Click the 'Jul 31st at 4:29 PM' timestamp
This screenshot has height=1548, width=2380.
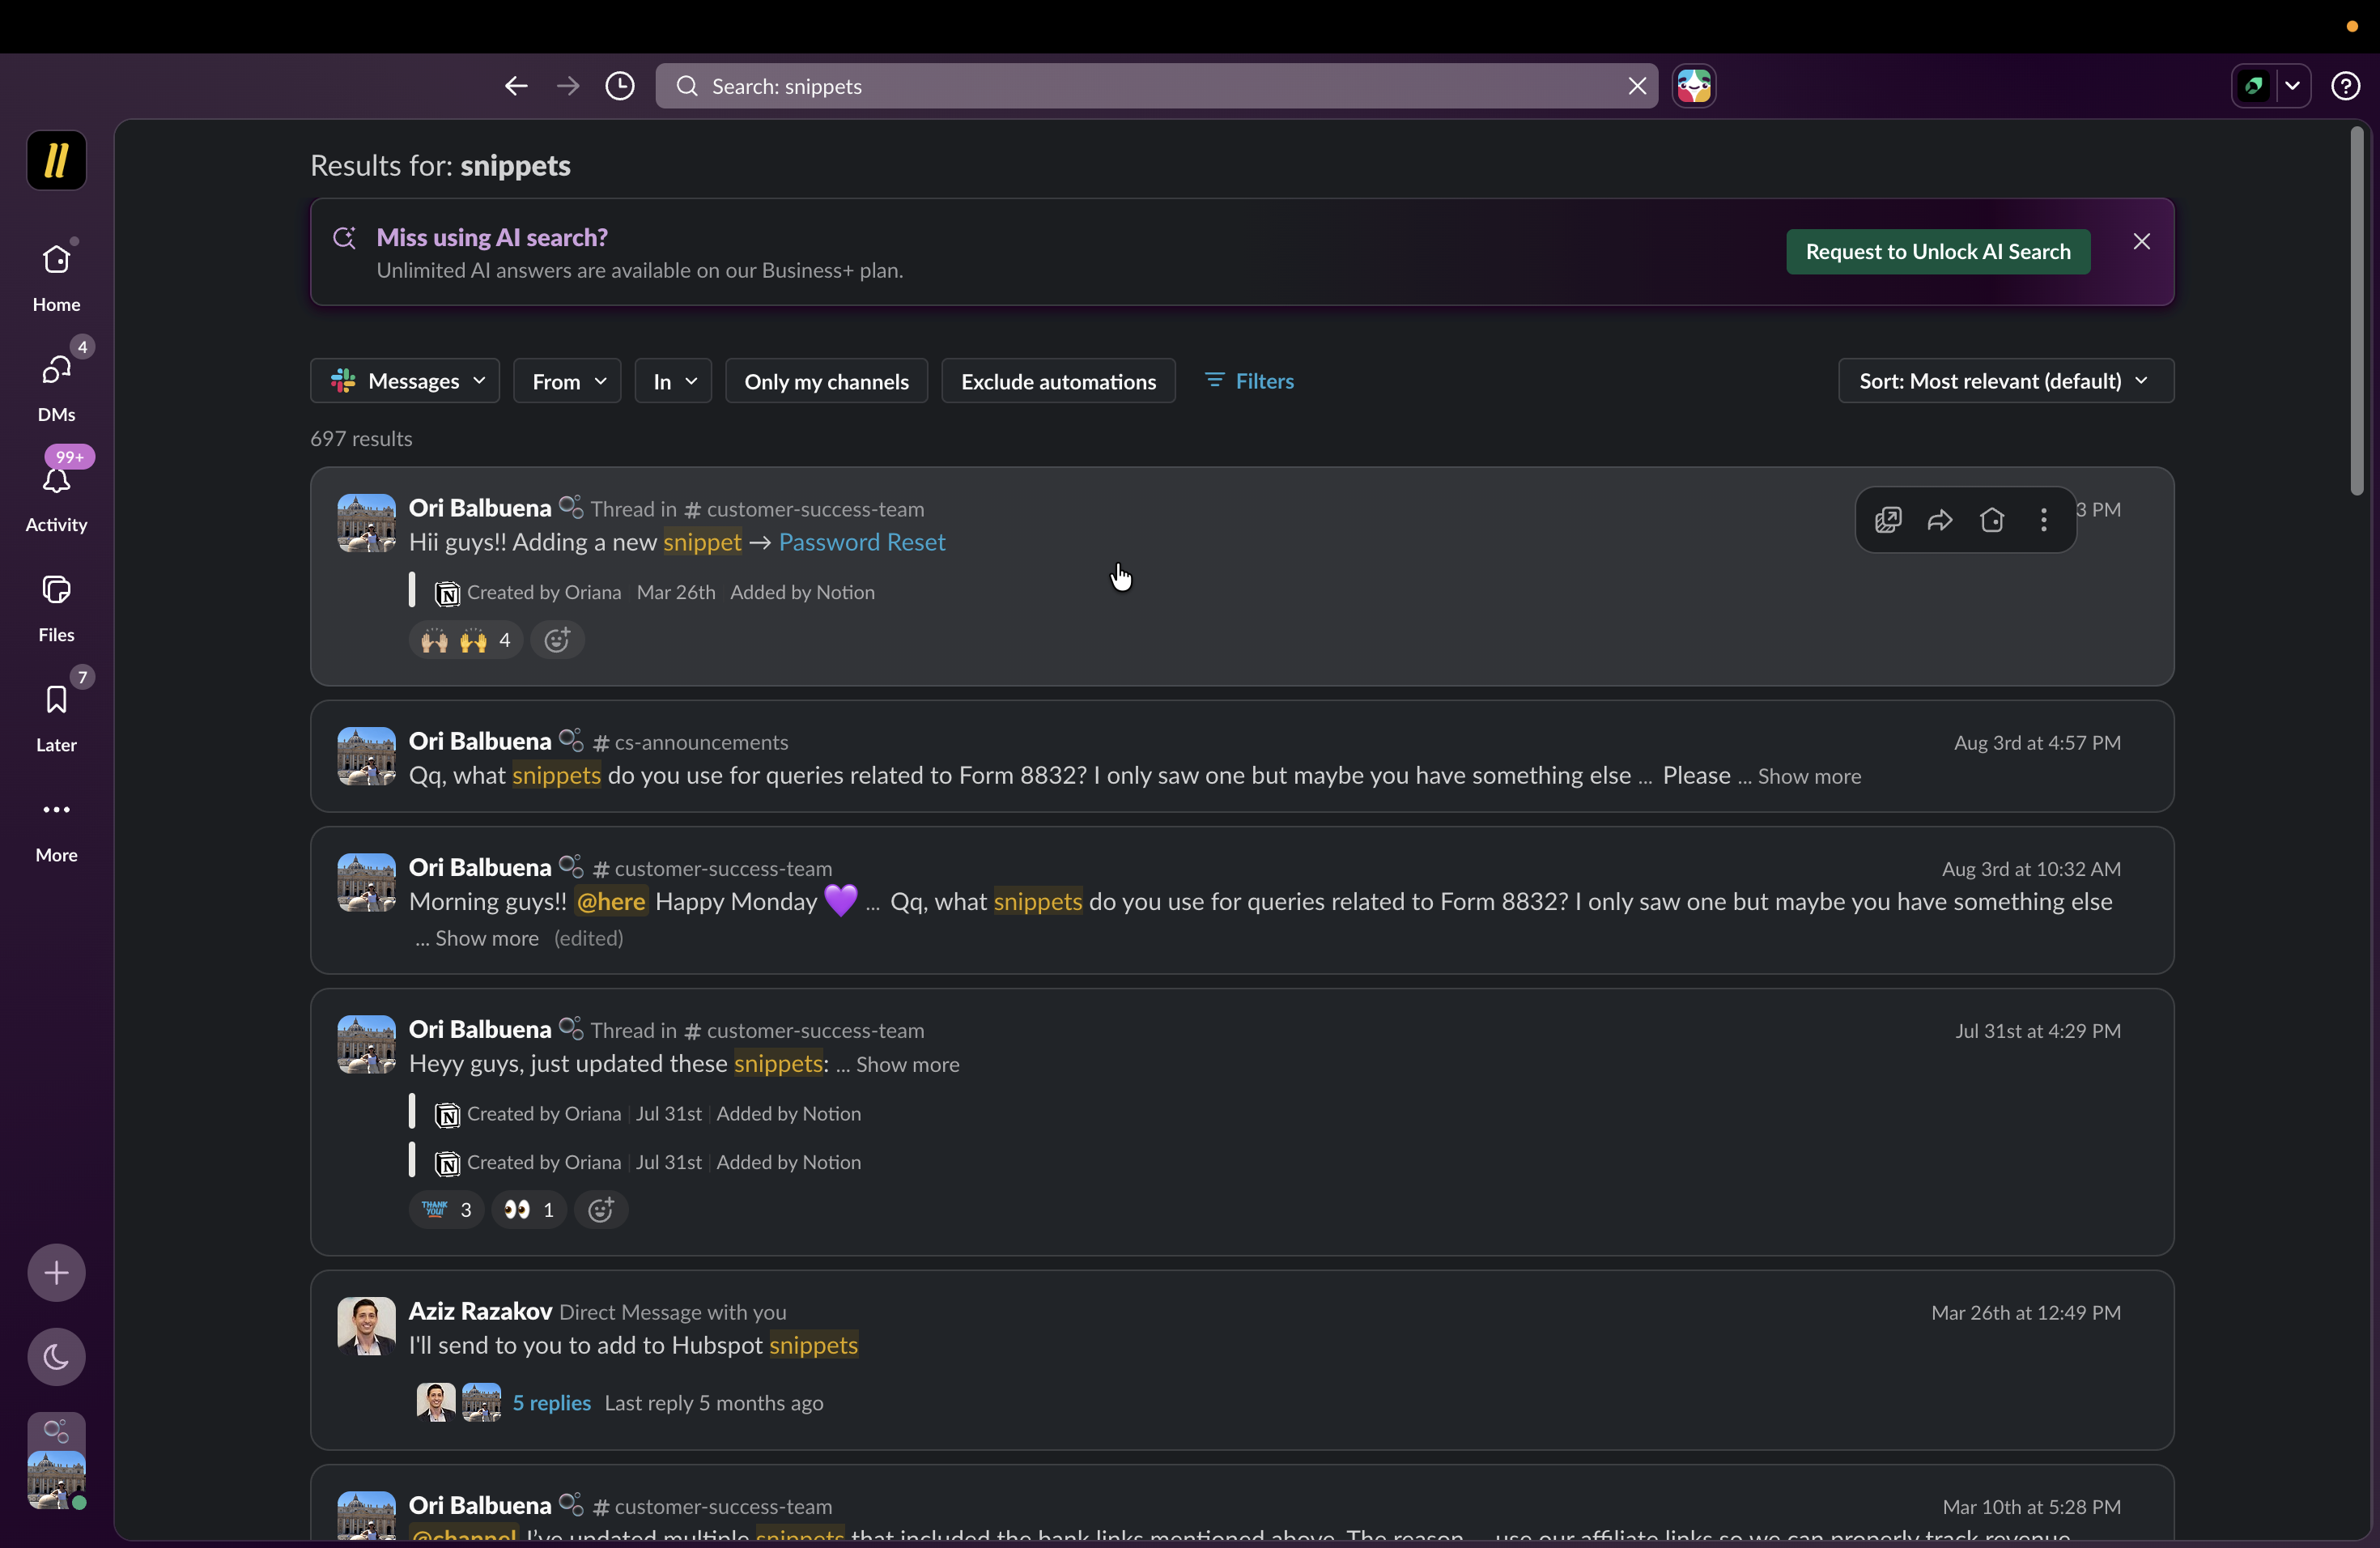[2038, 1031]
